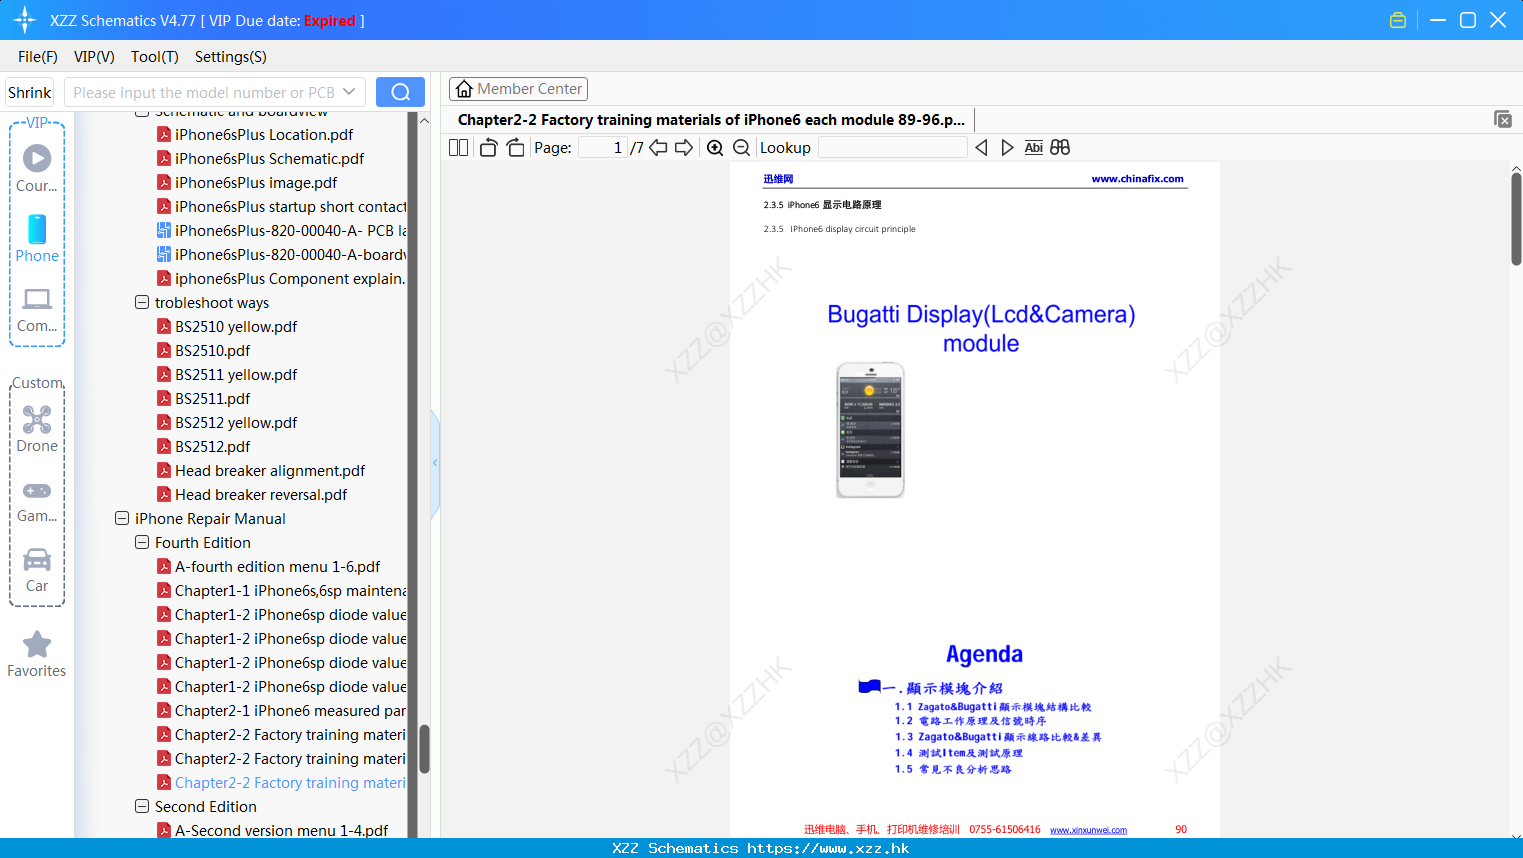Screen dimensions: 1523x858
Task: Open the Game console sidebar category
Action: point(37,501)
